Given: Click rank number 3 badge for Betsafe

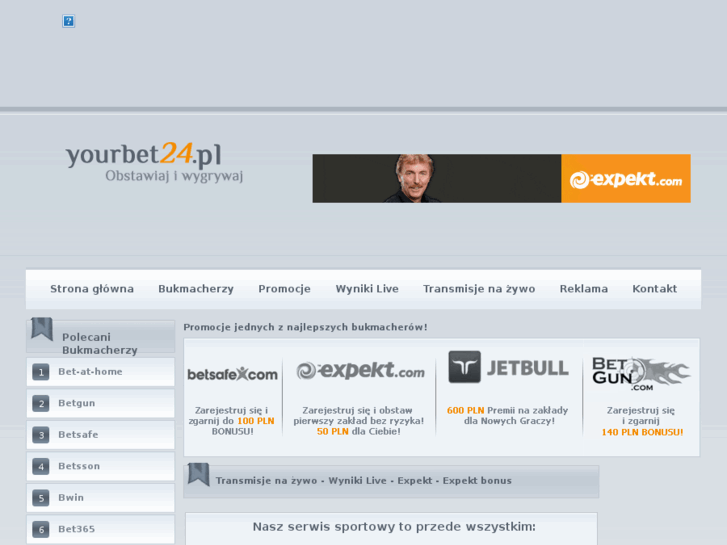Looking at the screenshot, I should pos(41,435).
